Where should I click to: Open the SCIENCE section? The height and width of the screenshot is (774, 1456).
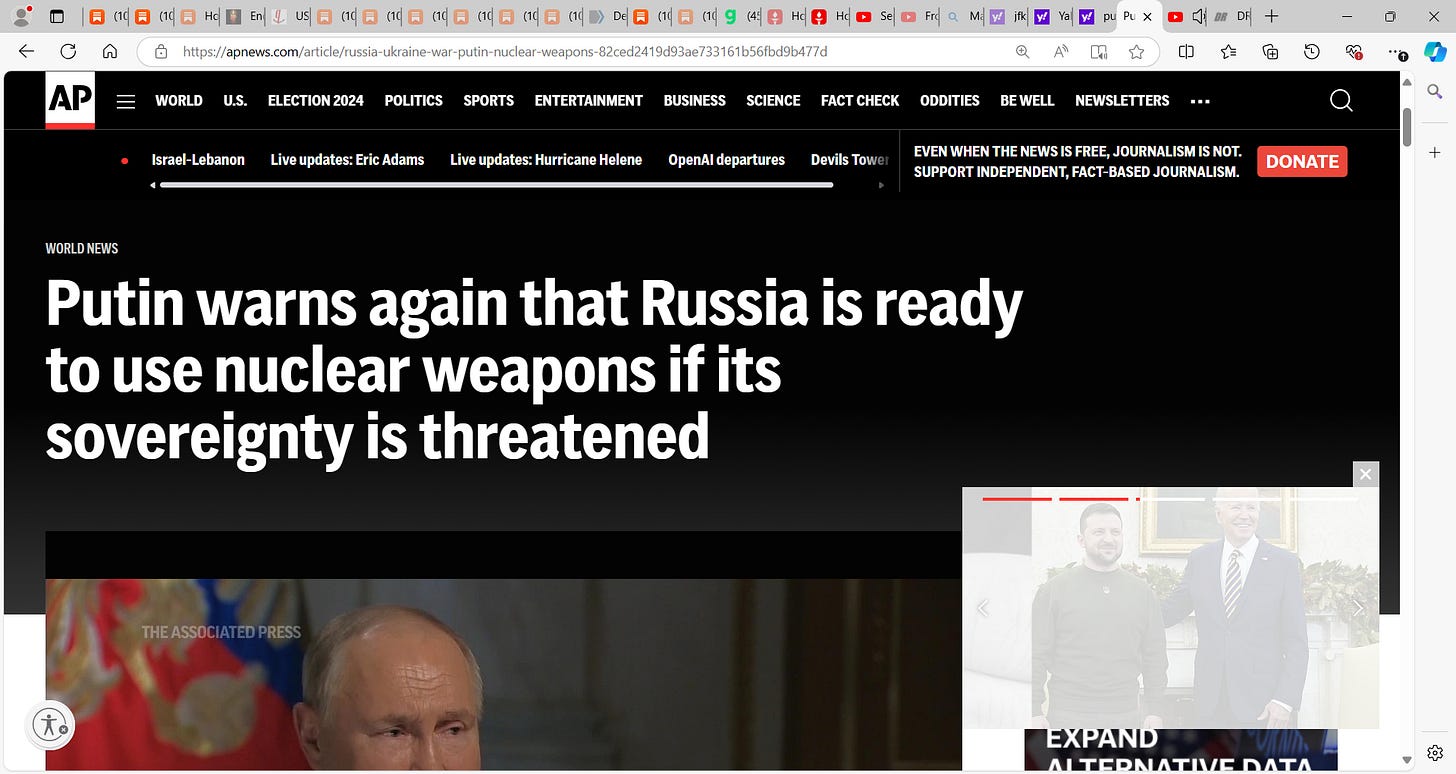click(773, 101)
